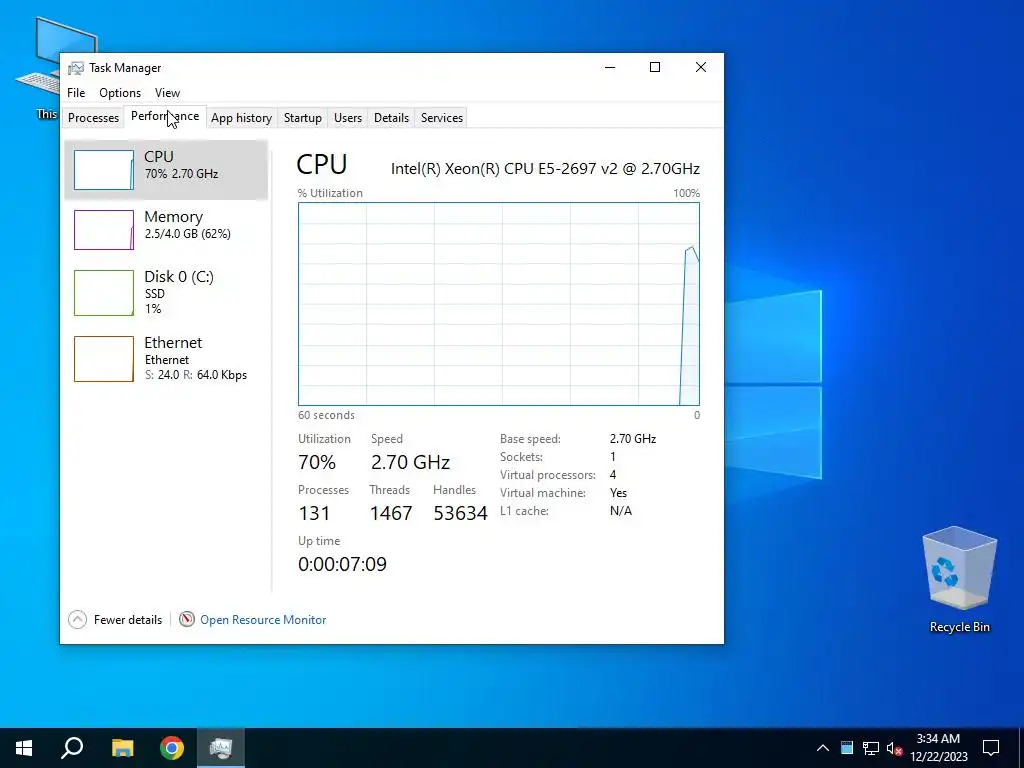This screenshot has width=1024, height=768.
Task: Click the Up time value 0:00:07:09
Action: 342,564
